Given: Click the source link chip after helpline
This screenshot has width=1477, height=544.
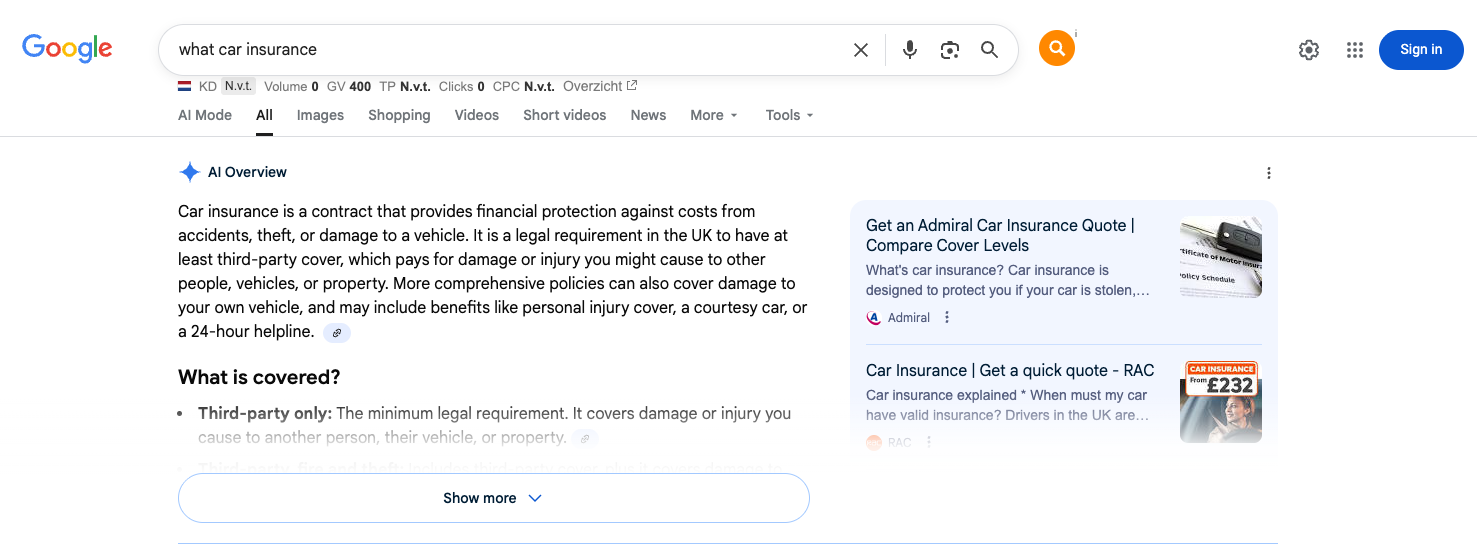Looking at the screenshot, I should click(337, 333).
